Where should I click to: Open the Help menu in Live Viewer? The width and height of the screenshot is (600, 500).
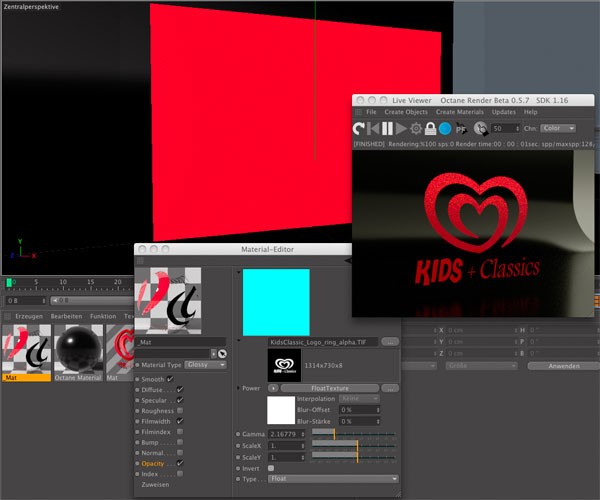coord(530,112)
